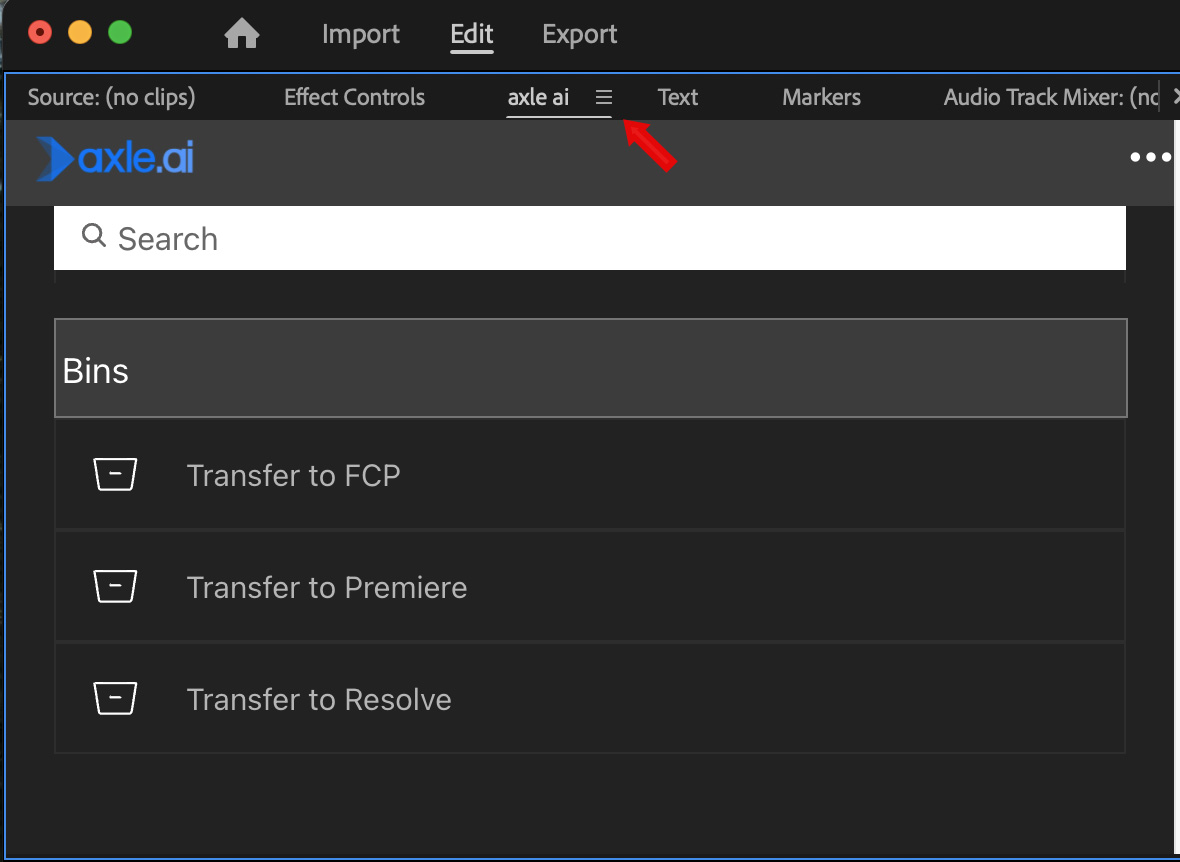Select the Transfer to Premiere bin icon
Screen dimensions: 1180x862
[115, 586]
